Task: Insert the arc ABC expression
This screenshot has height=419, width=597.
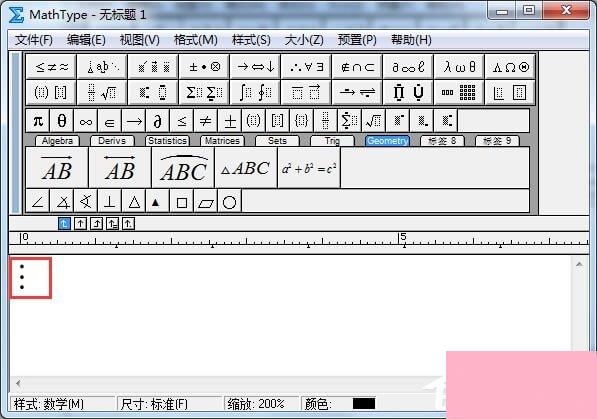Action: (x=183, y=168)
